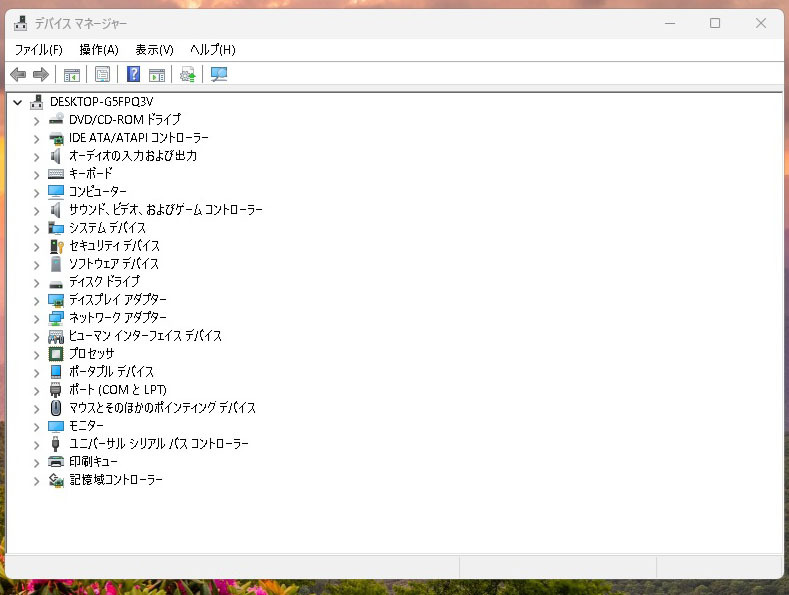Screen dimensions: 789x595
Task: Click the Device Manager title bar icon
Action: coord(21,23)
